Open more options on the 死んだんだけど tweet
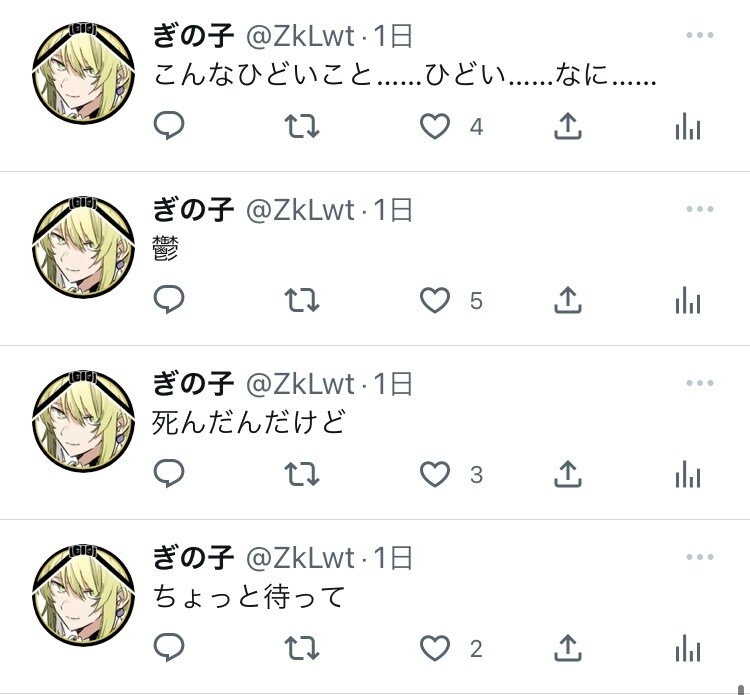750x695 pixels. pos(700,383)
